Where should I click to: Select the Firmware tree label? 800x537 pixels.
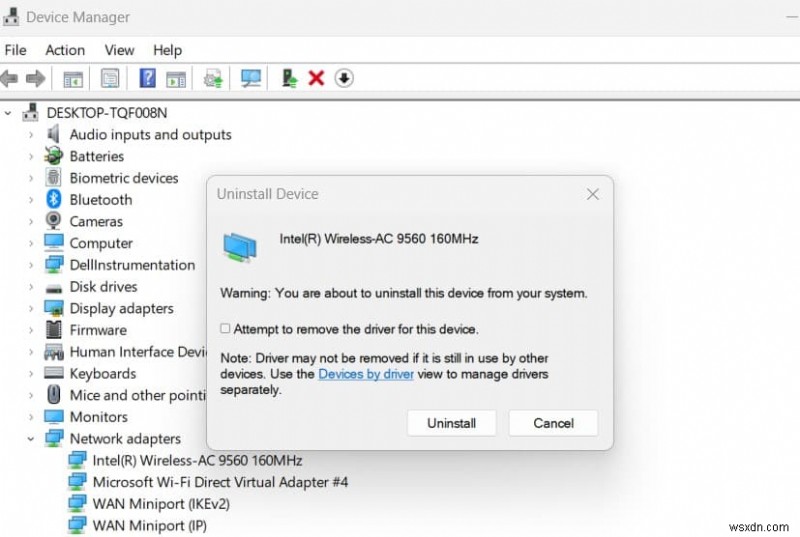pyautogui.click(x=98, y=330)
